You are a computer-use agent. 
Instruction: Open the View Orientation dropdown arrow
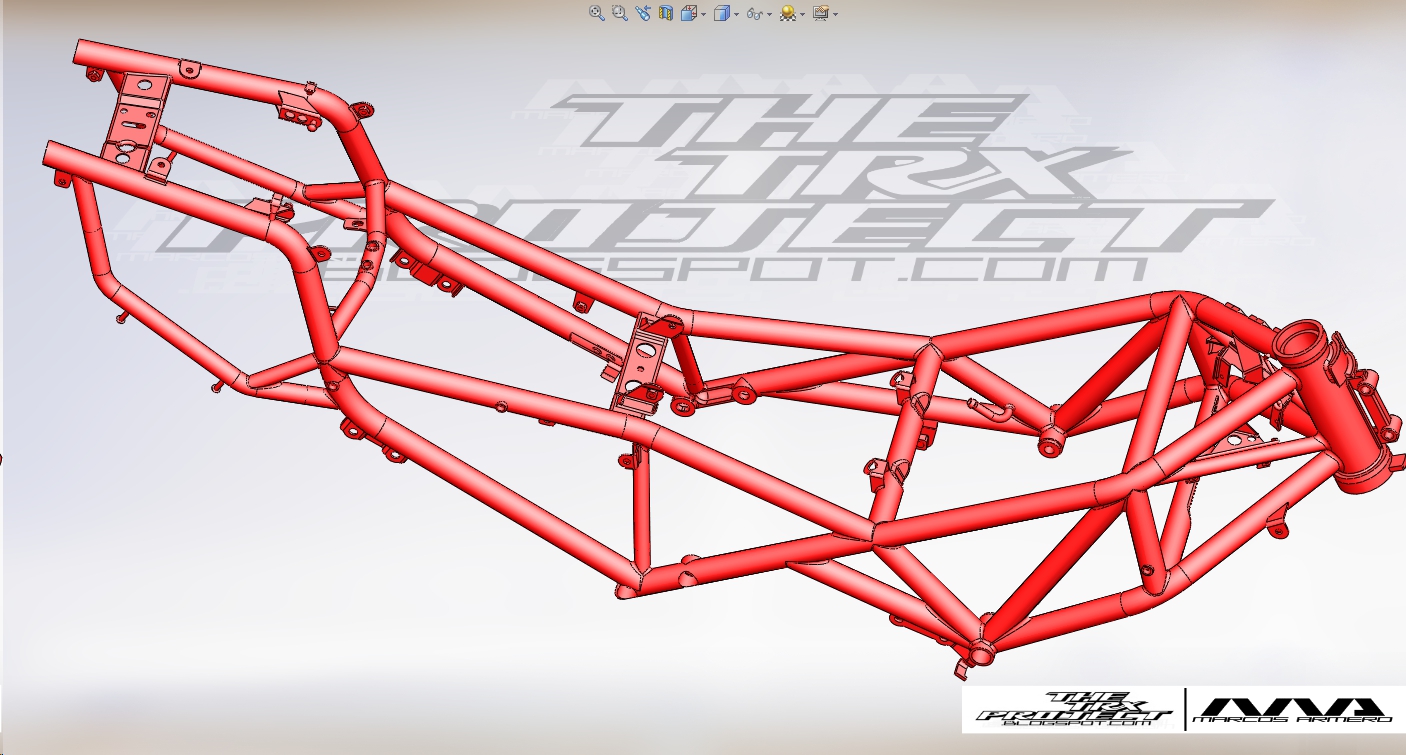(x=704, y=14)
